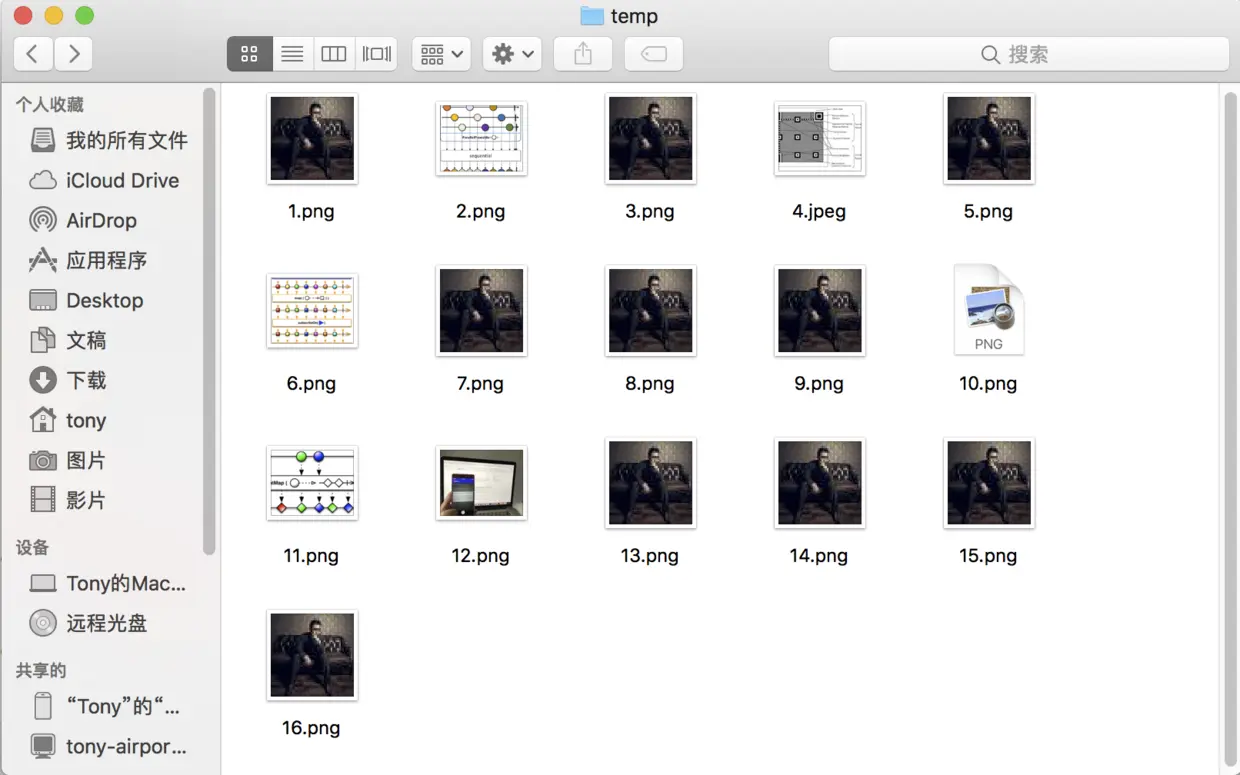The image size is (1240, 775).
Task: Click the file area vertical scrollbar
Action: pyautogui.click(x=1230, y=428)
